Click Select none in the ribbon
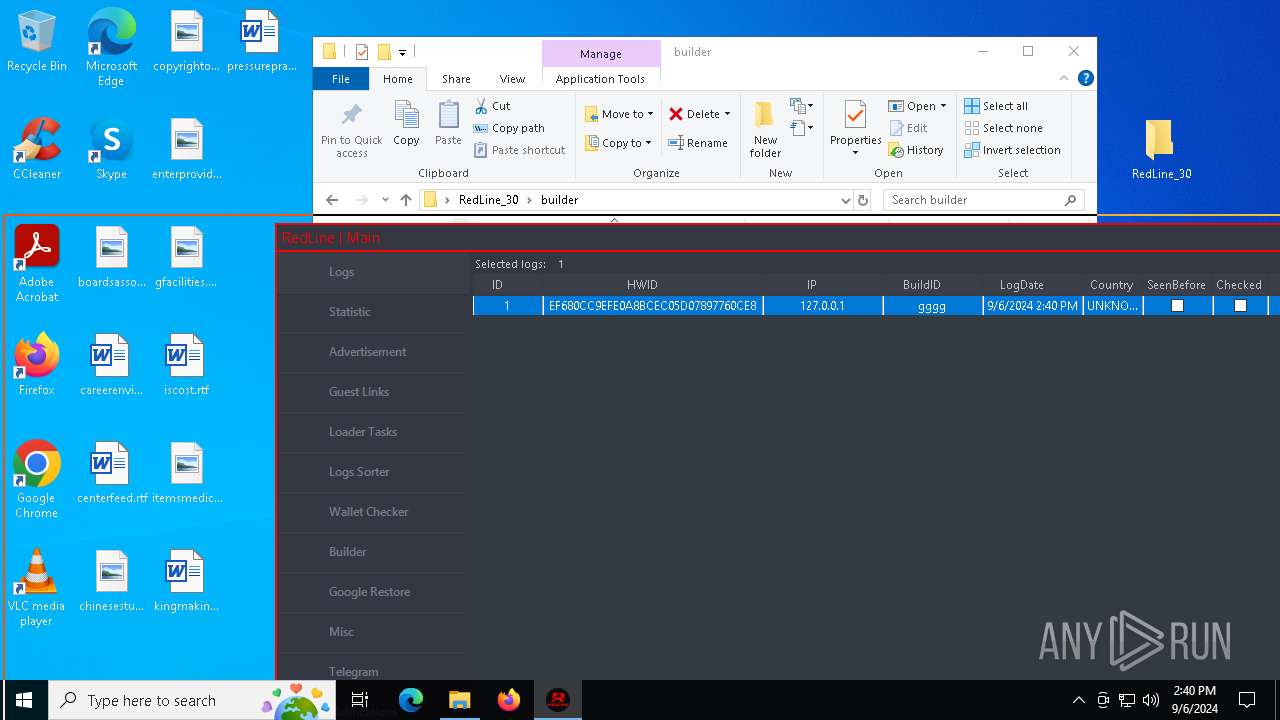The image size is (1280, 720). pyautogui.click(x=1003, y=128)
